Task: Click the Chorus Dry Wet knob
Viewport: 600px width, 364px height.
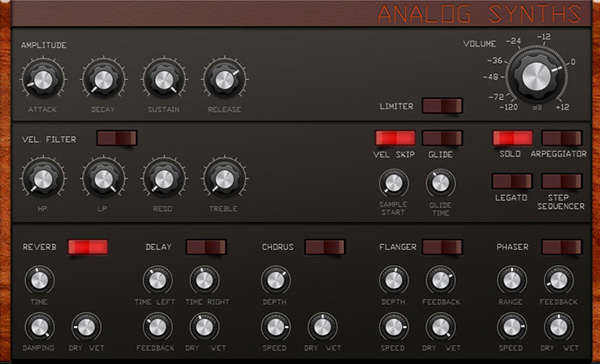Action: pyautogui.click(x=323, y=327)
